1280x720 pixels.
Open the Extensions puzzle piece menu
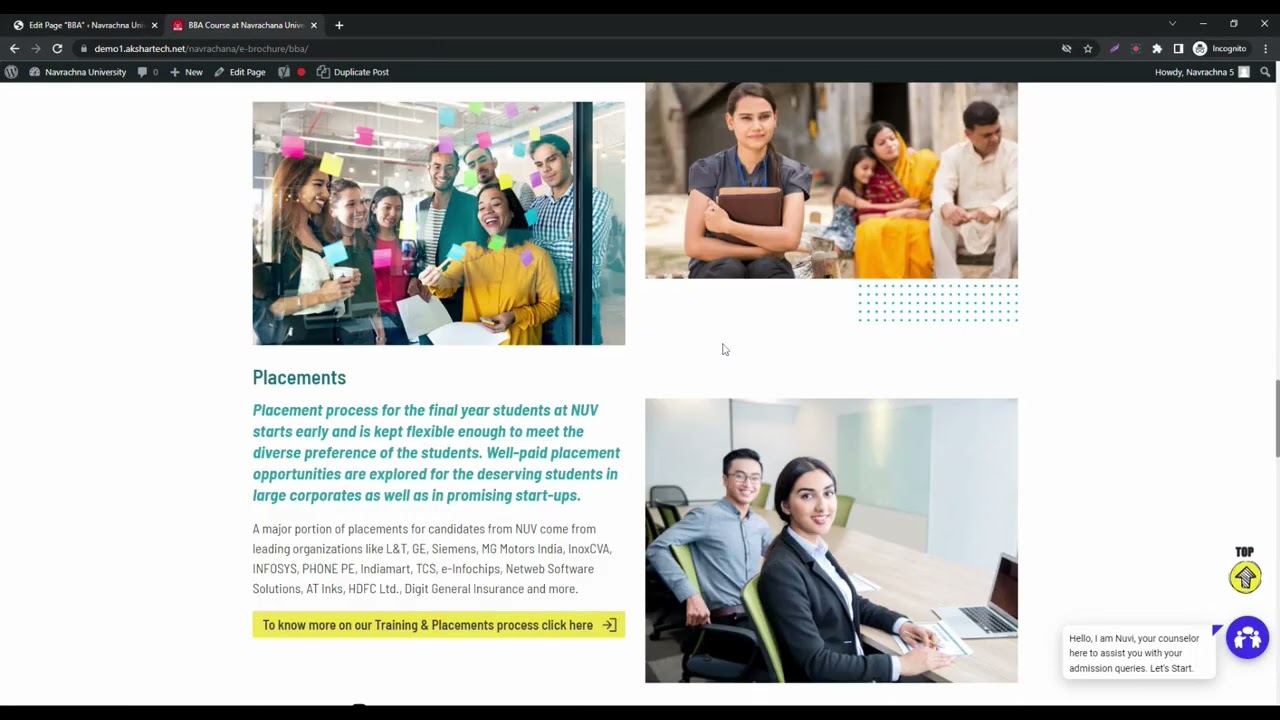tap(1157, 48)
